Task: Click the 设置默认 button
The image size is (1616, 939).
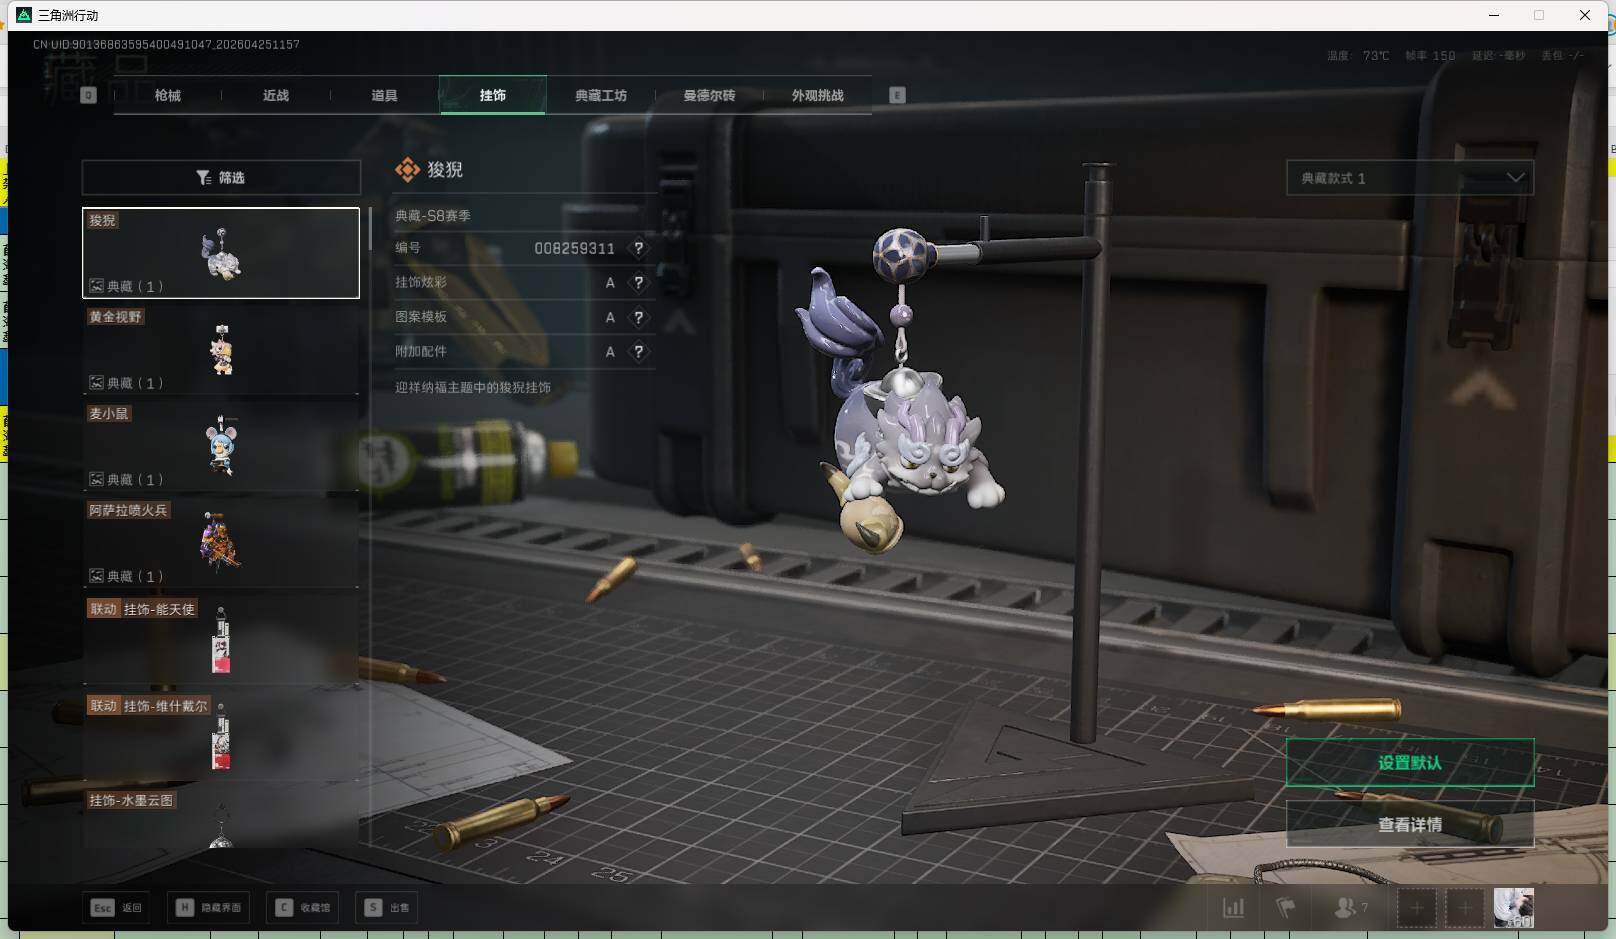Action: point(1409,763)
